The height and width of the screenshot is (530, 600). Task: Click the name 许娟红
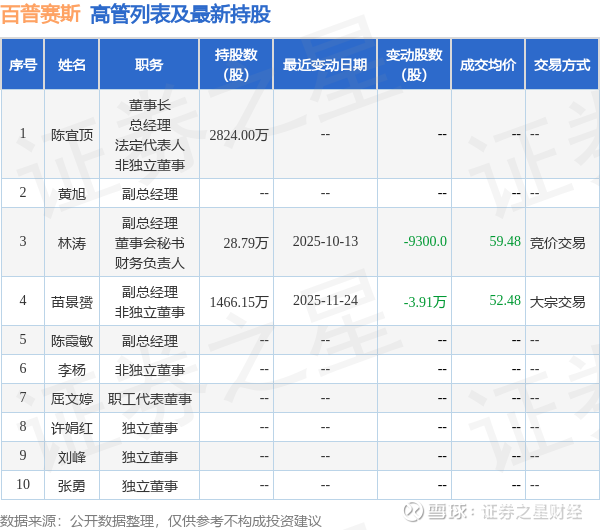pyautogui.click(x=72, y=428)
